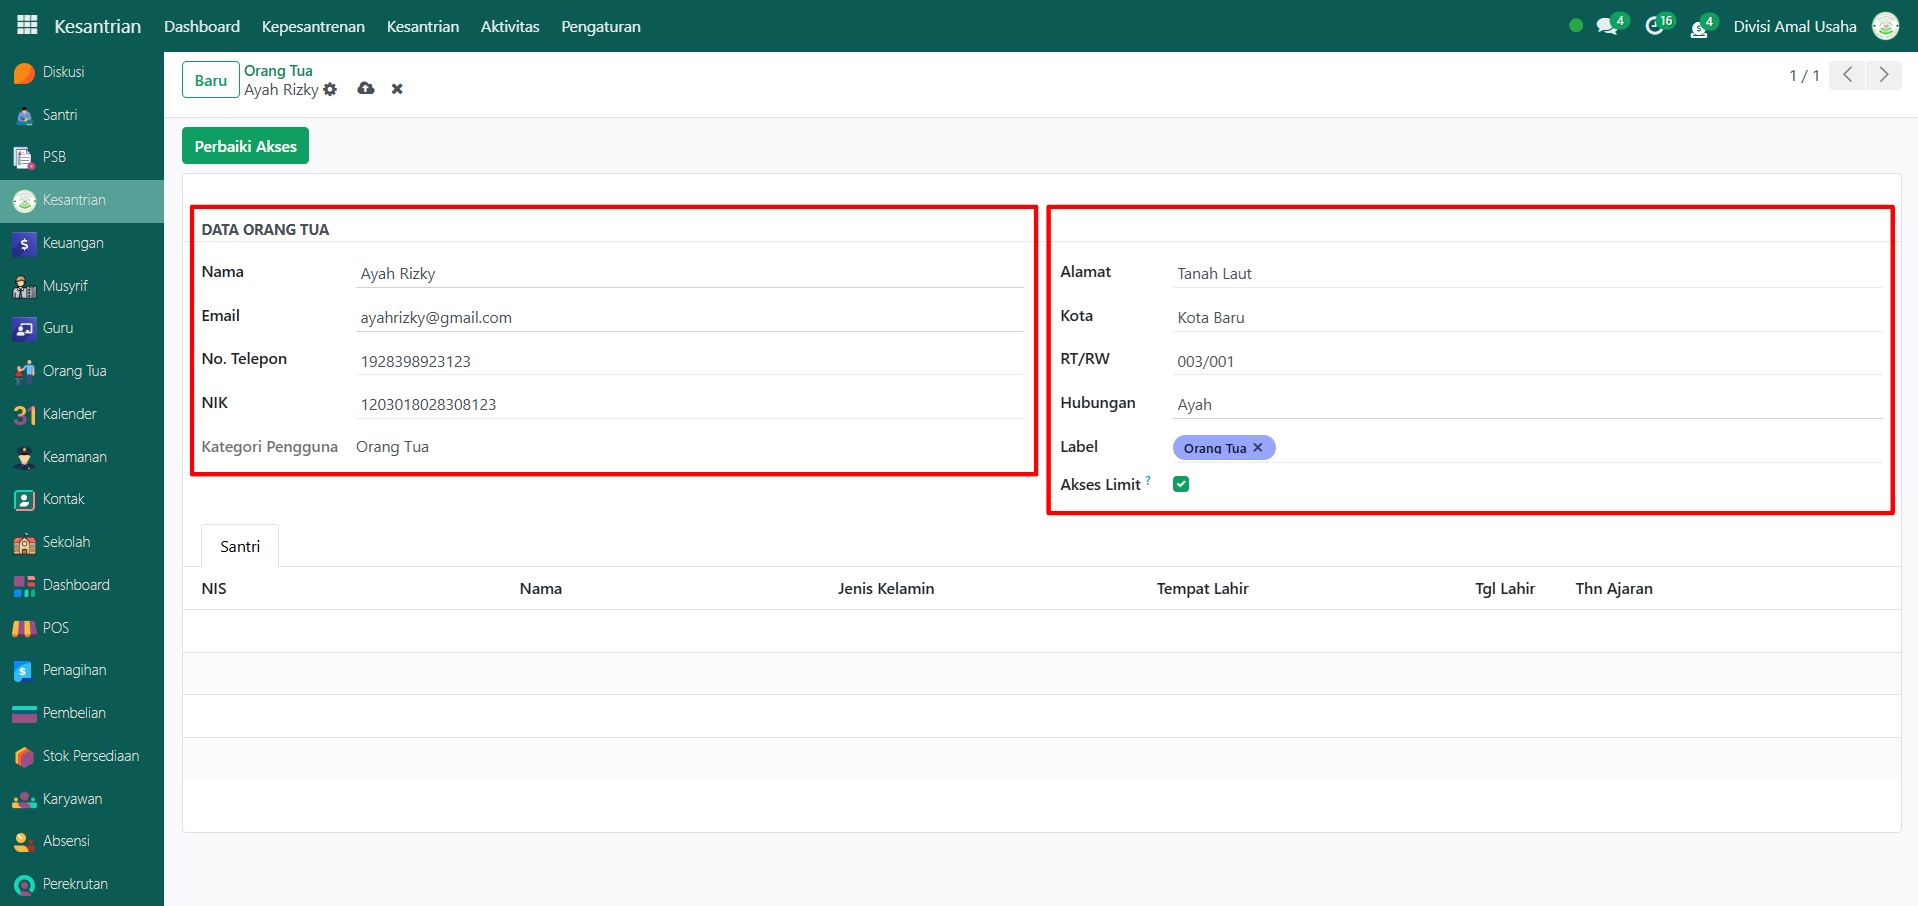Open the Pengaturan menu
The height and width of the screenshot is (906, 1918).
(600, 26)
